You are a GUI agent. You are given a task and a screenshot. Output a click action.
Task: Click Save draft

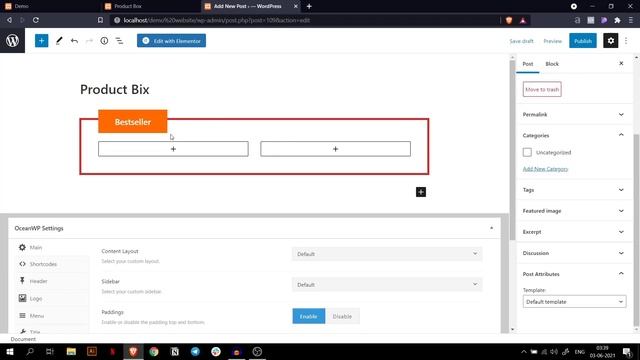(x=521, y=41)
